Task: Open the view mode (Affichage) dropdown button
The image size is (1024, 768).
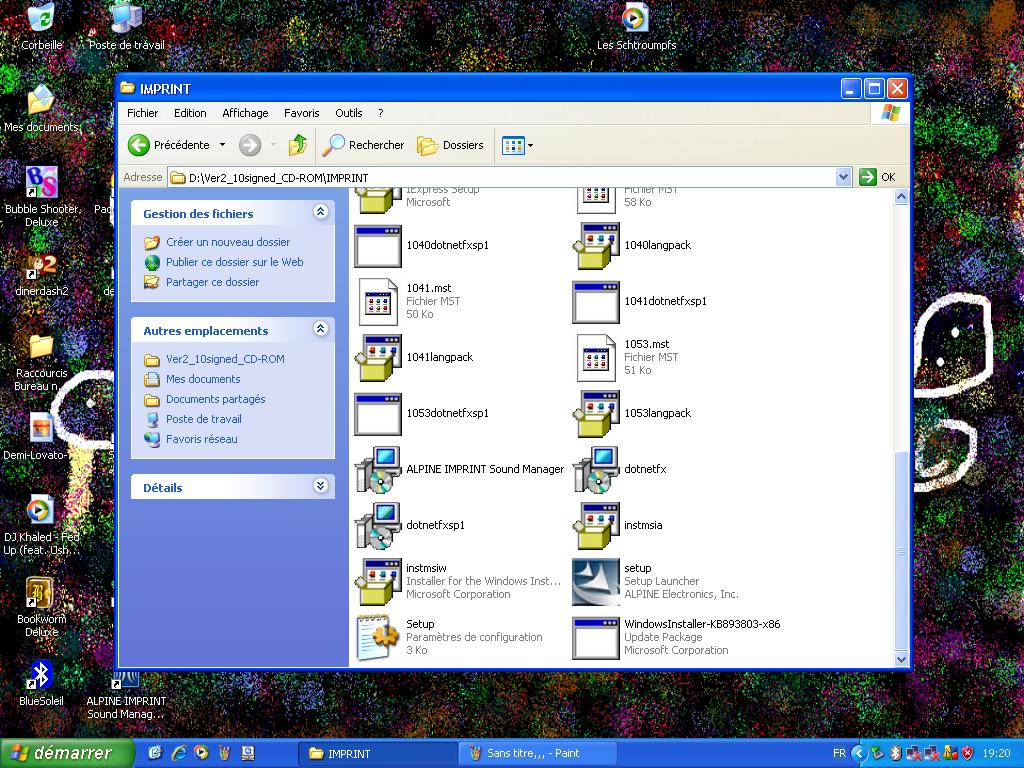Action: (x=517, y=145)
